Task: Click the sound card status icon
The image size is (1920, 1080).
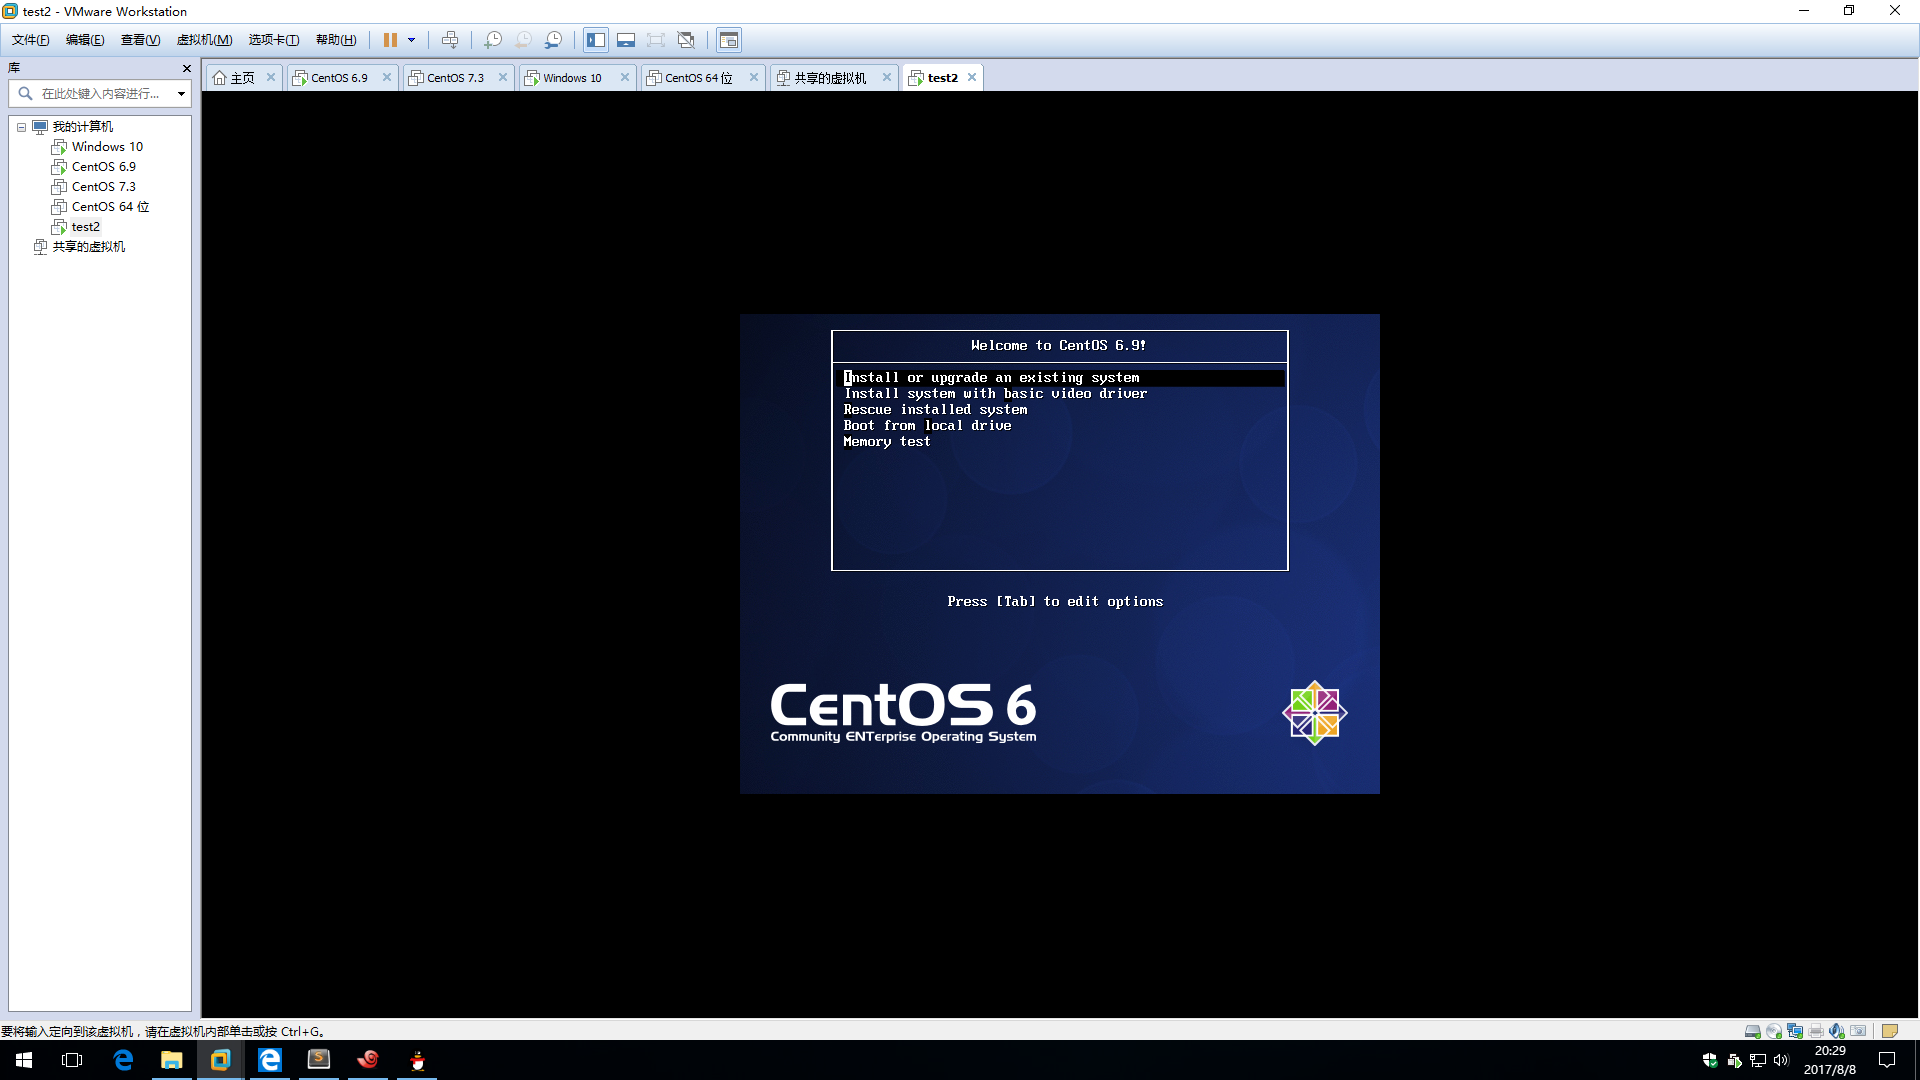Action: (x=1837, y=1031)
